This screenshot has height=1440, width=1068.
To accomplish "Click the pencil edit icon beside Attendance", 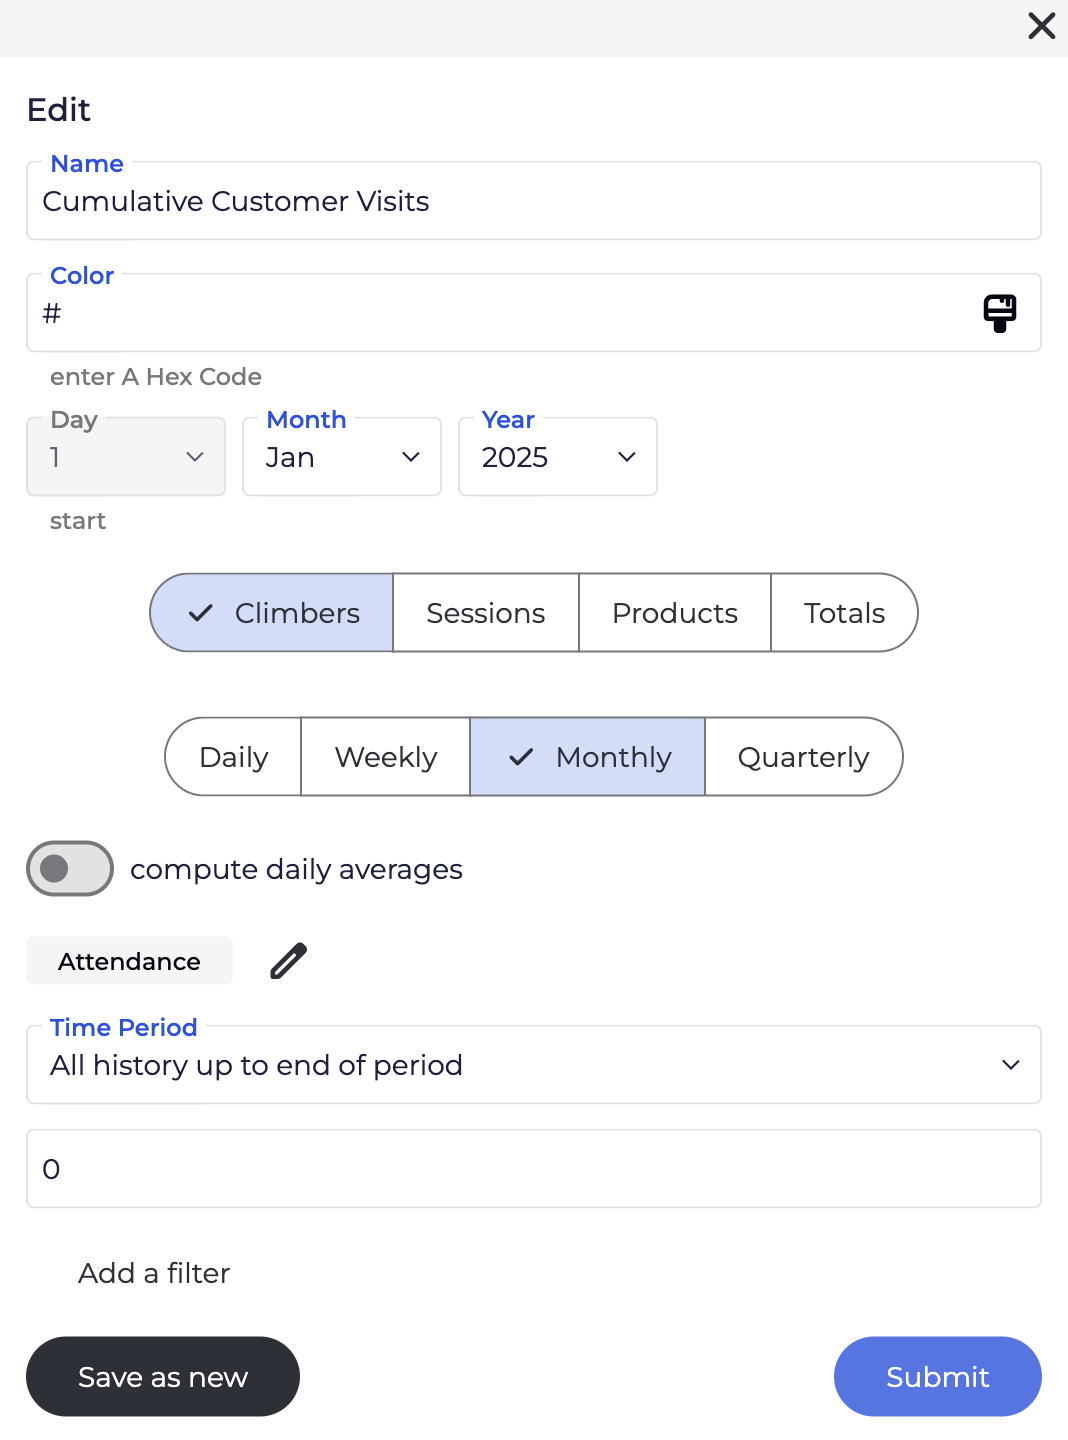I will (289, 961).
